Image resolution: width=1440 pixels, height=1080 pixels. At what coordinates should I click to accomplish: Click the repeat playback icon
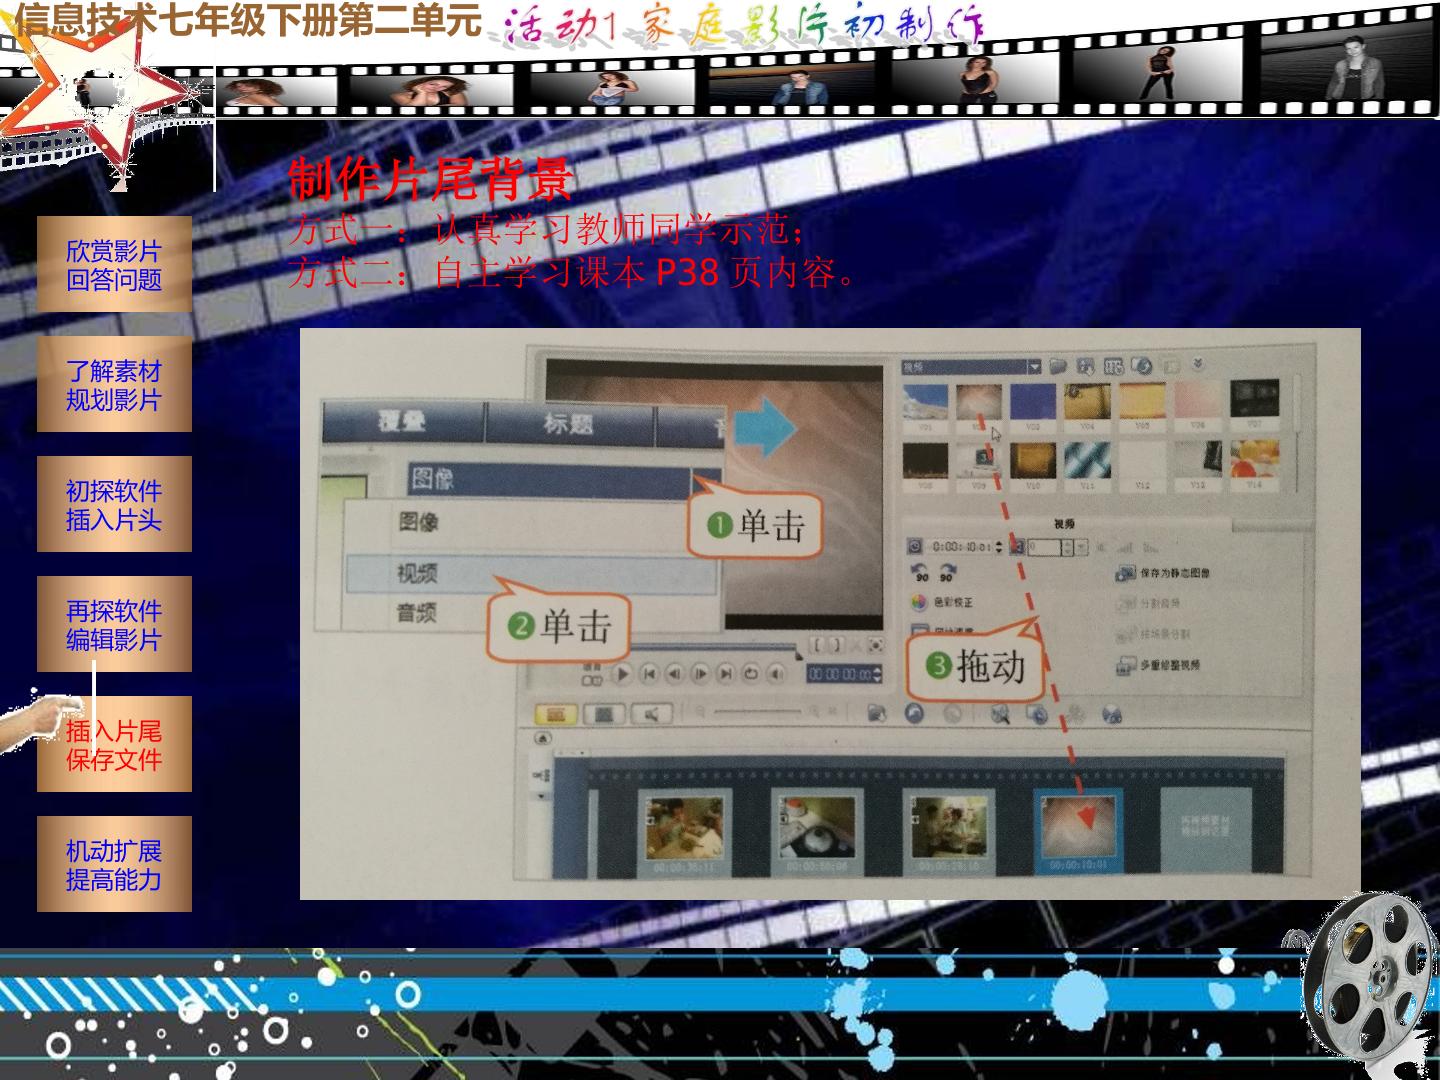[750, 674]
